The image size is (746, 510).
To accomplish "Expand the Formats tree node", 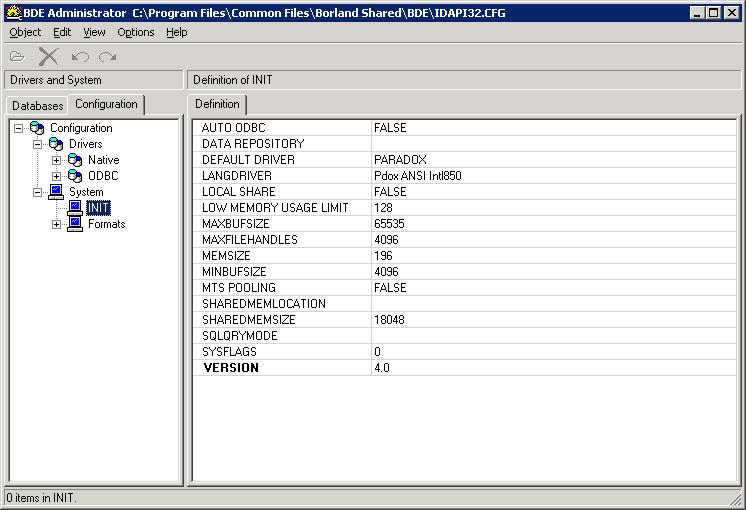I will (x=56, y=224).
